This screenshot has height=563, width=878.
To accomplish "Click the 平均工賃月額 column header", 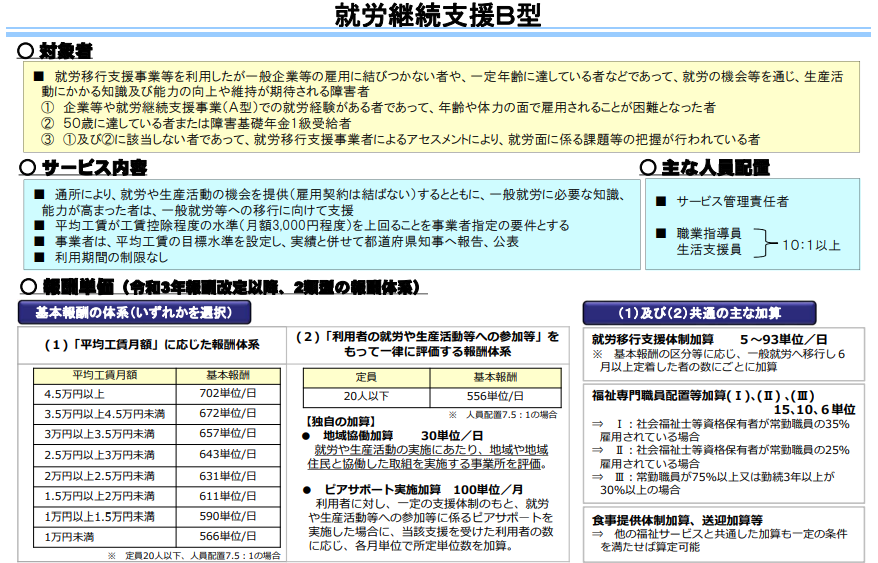I will tap(105, 376).
